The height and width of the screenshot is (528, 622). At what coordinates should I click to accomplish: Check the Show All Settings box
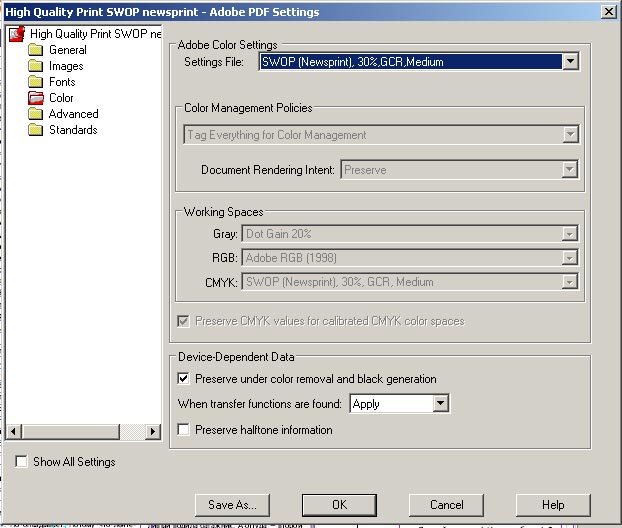pos(21,461)
